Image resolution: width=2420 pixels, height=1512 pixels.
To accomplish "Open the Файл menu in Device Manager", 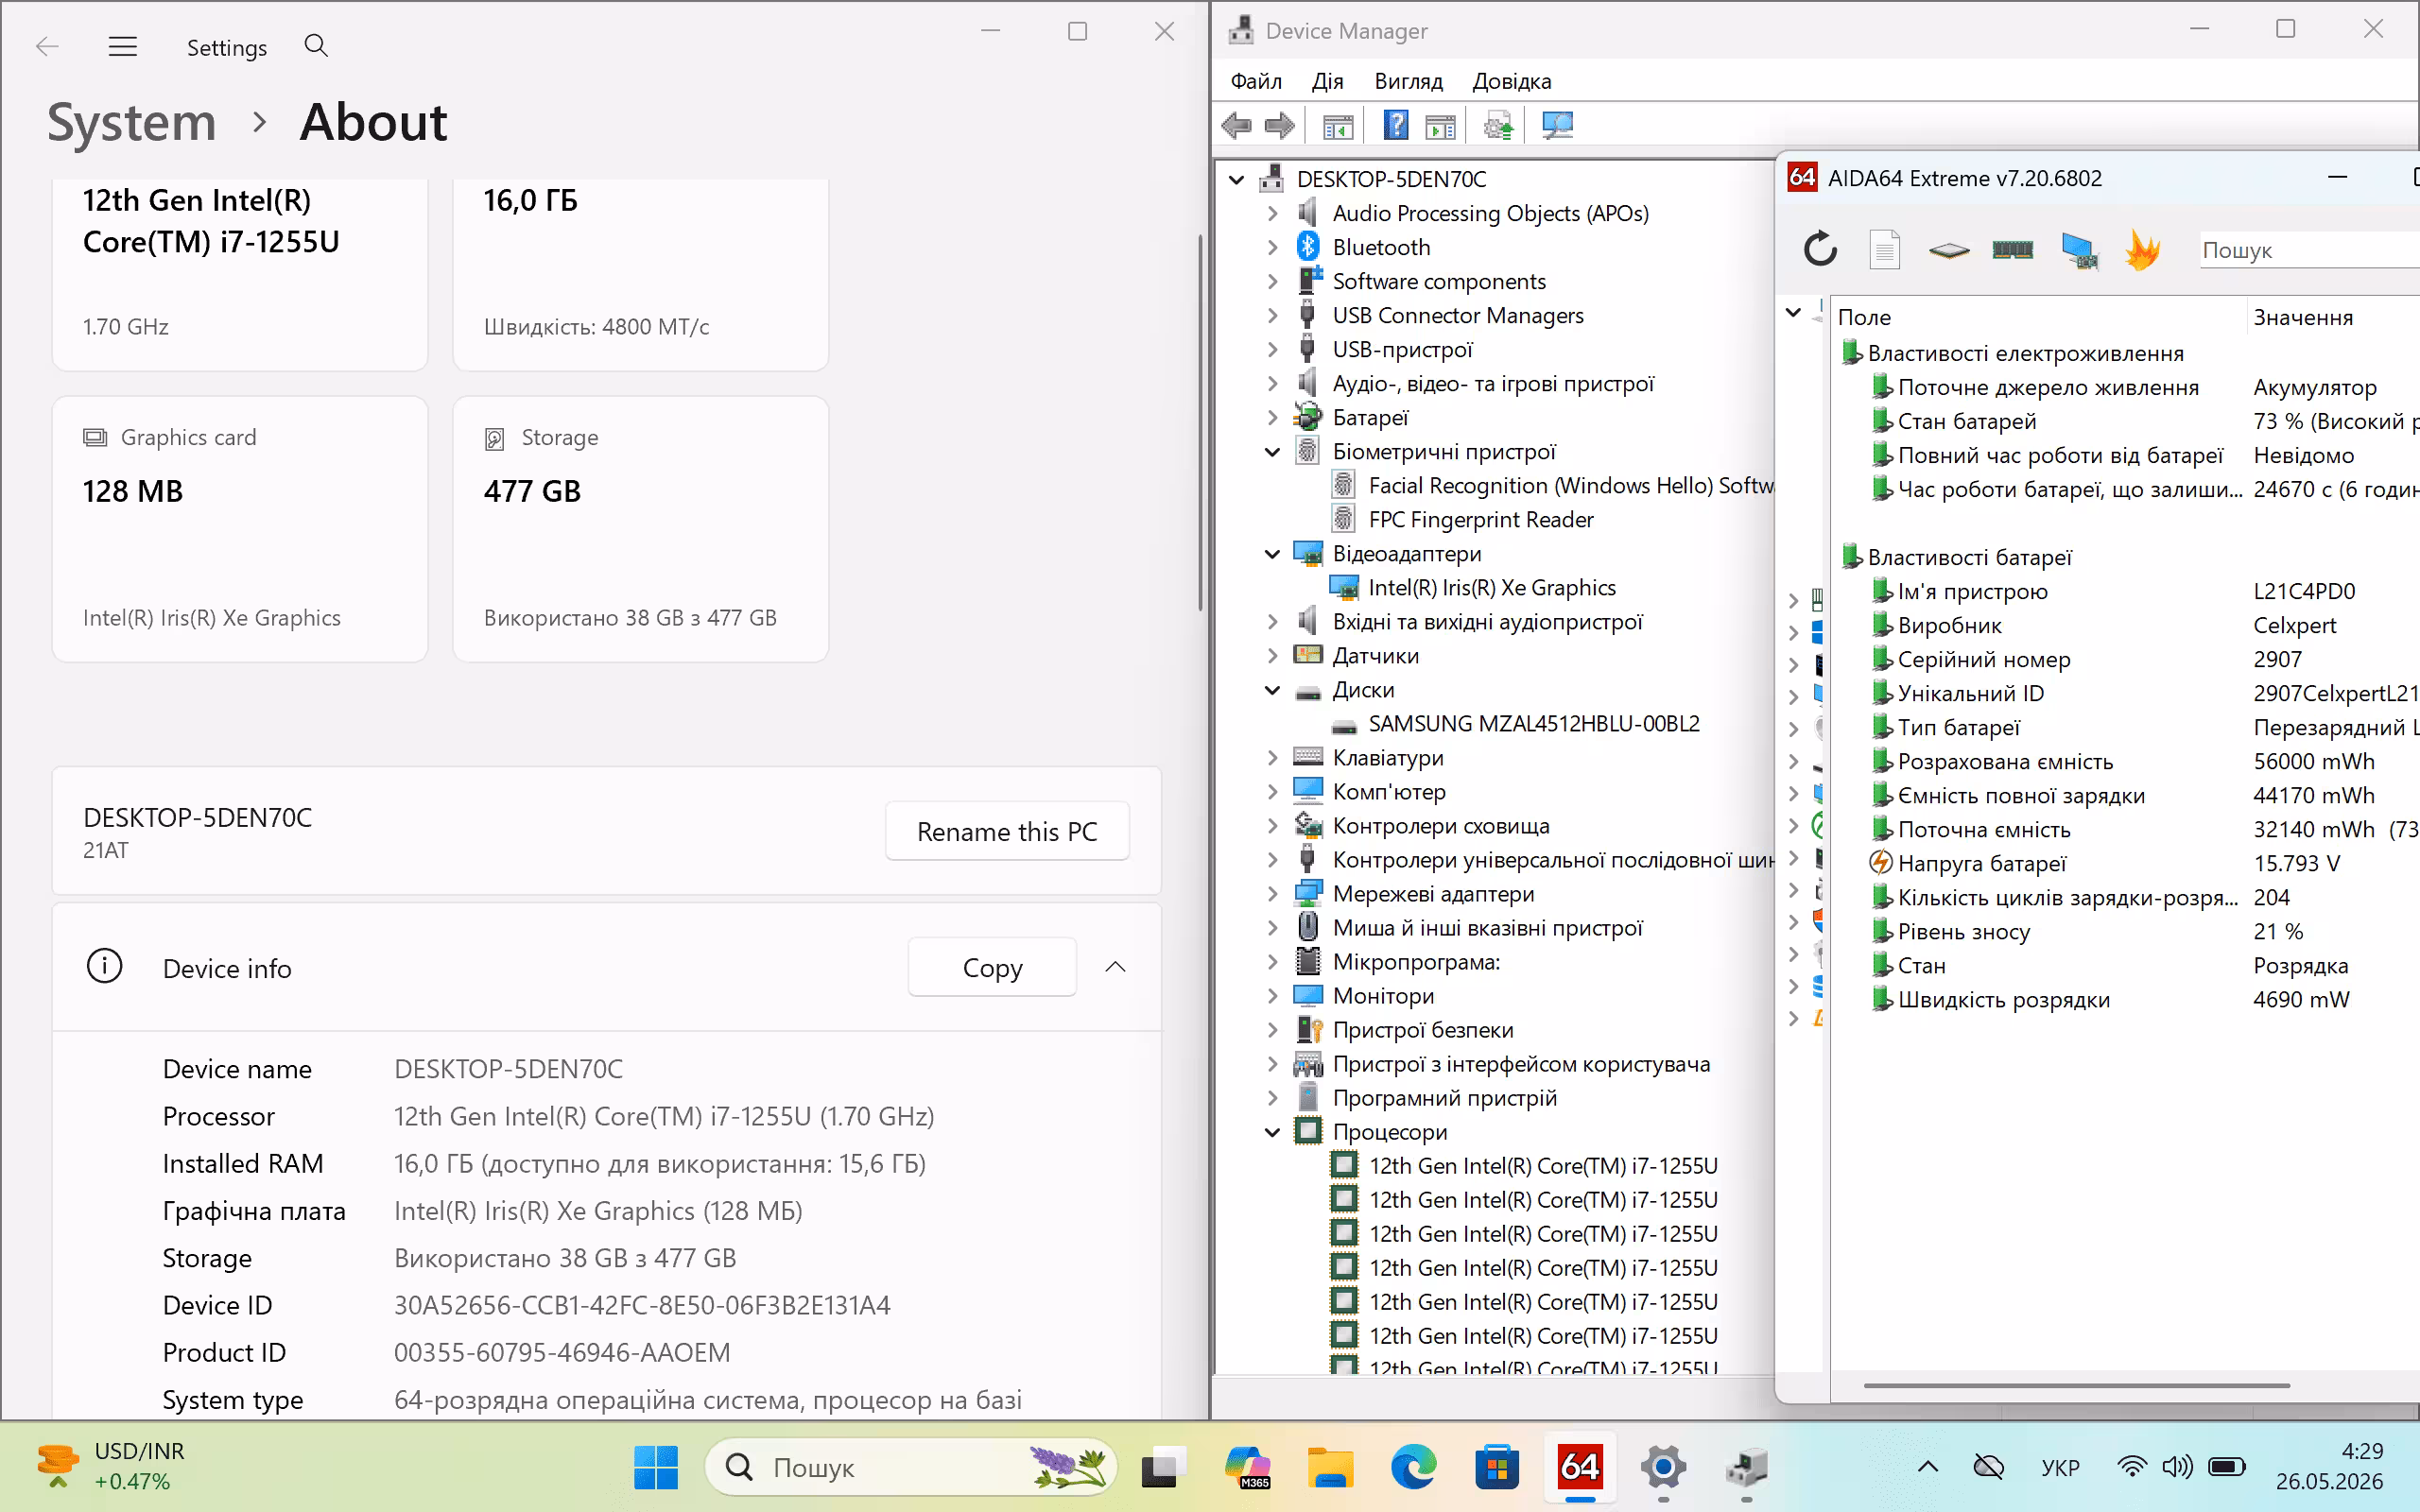I will (1256, 81).
